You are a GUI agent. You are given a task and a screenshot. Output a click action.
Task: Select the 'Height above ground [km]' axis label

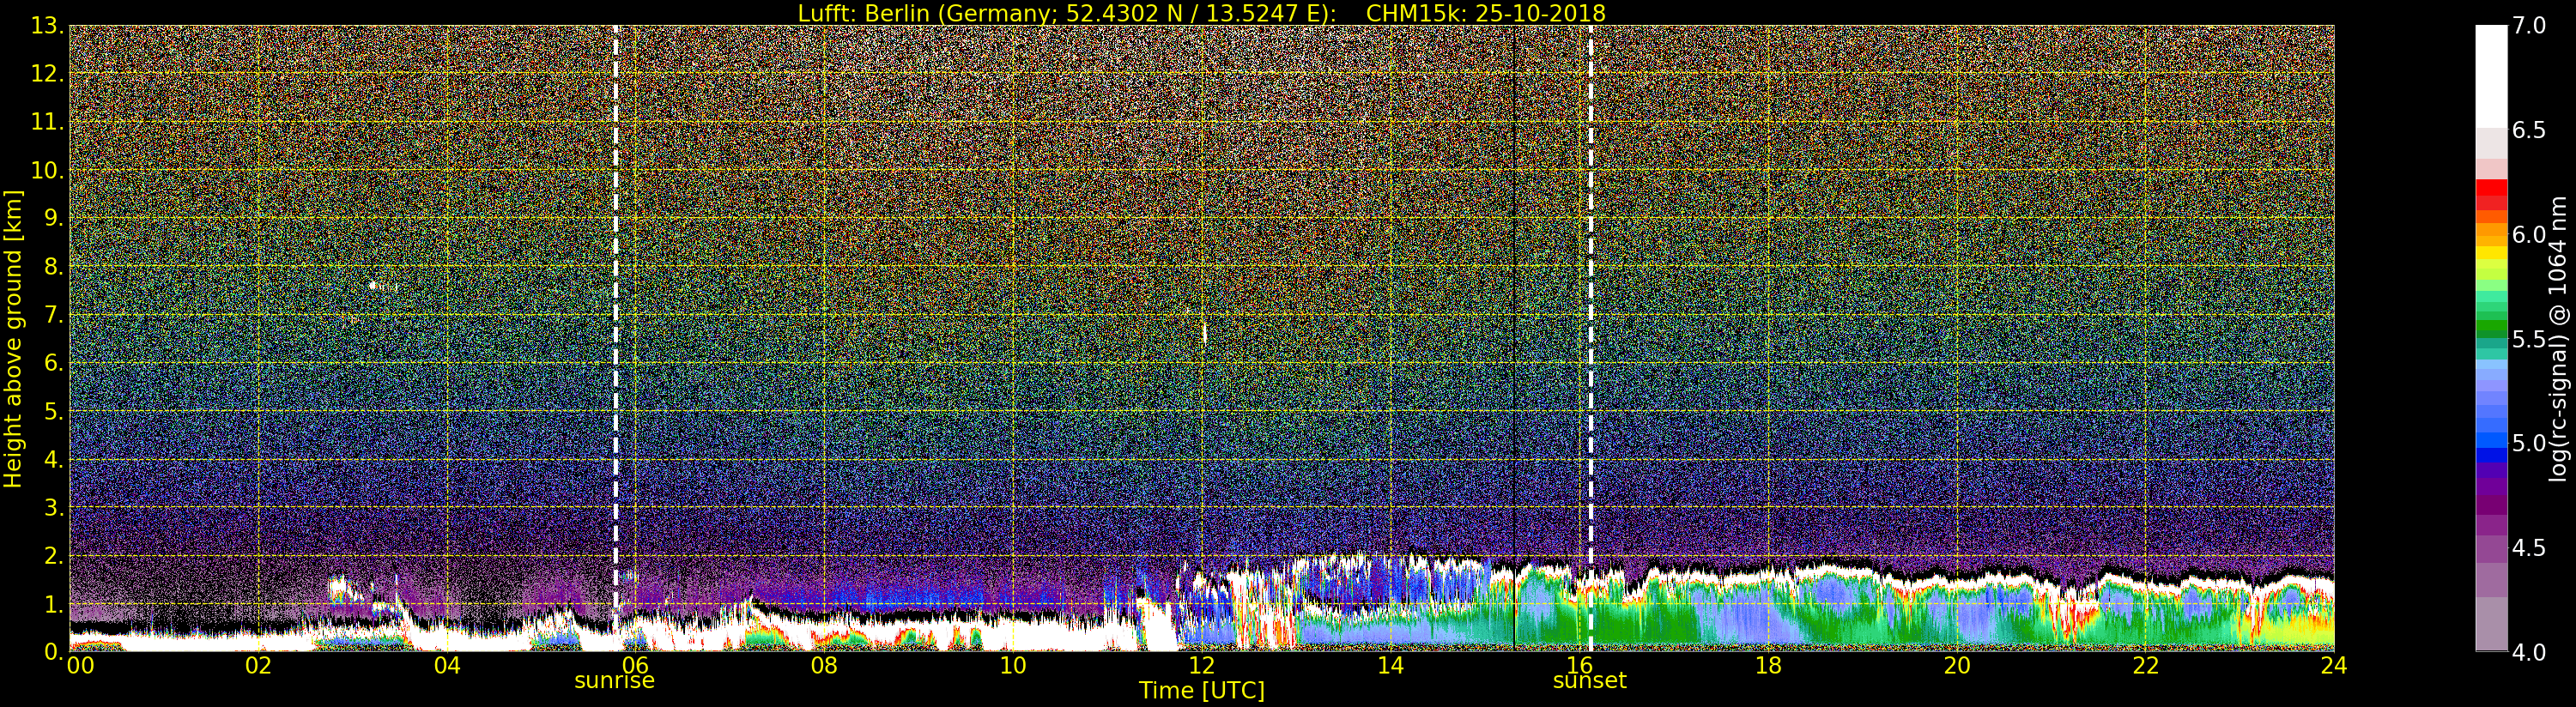(x=13, y=338)
